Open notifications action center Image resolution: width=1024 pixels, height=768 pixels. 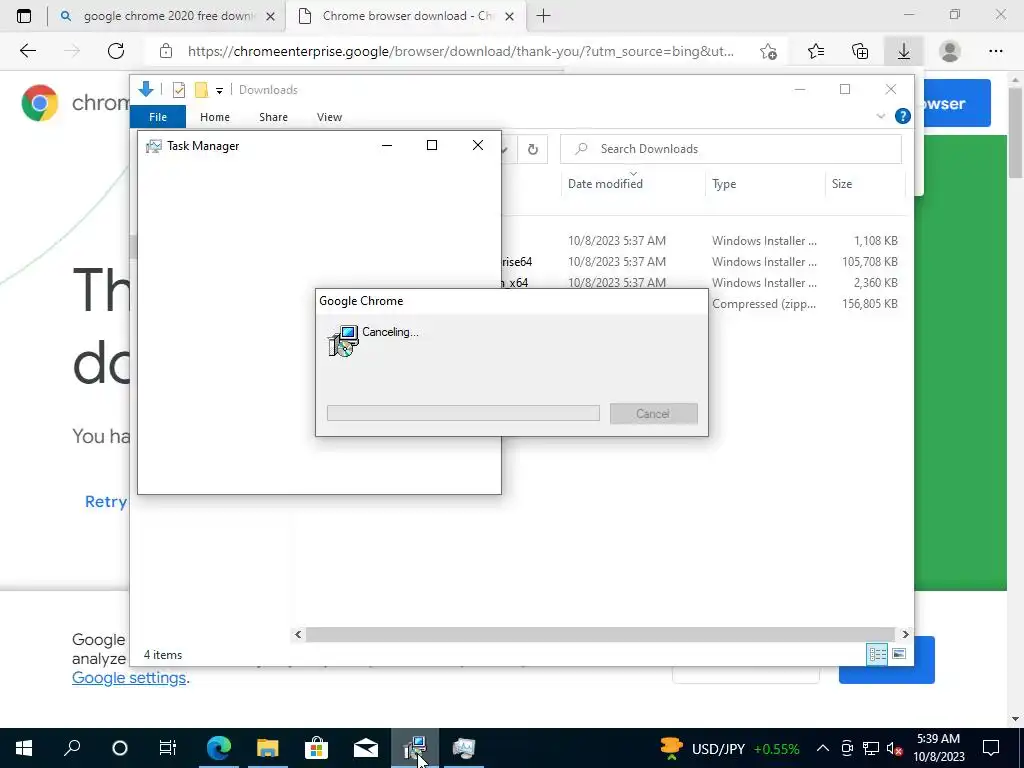click(x=991, y=748)
